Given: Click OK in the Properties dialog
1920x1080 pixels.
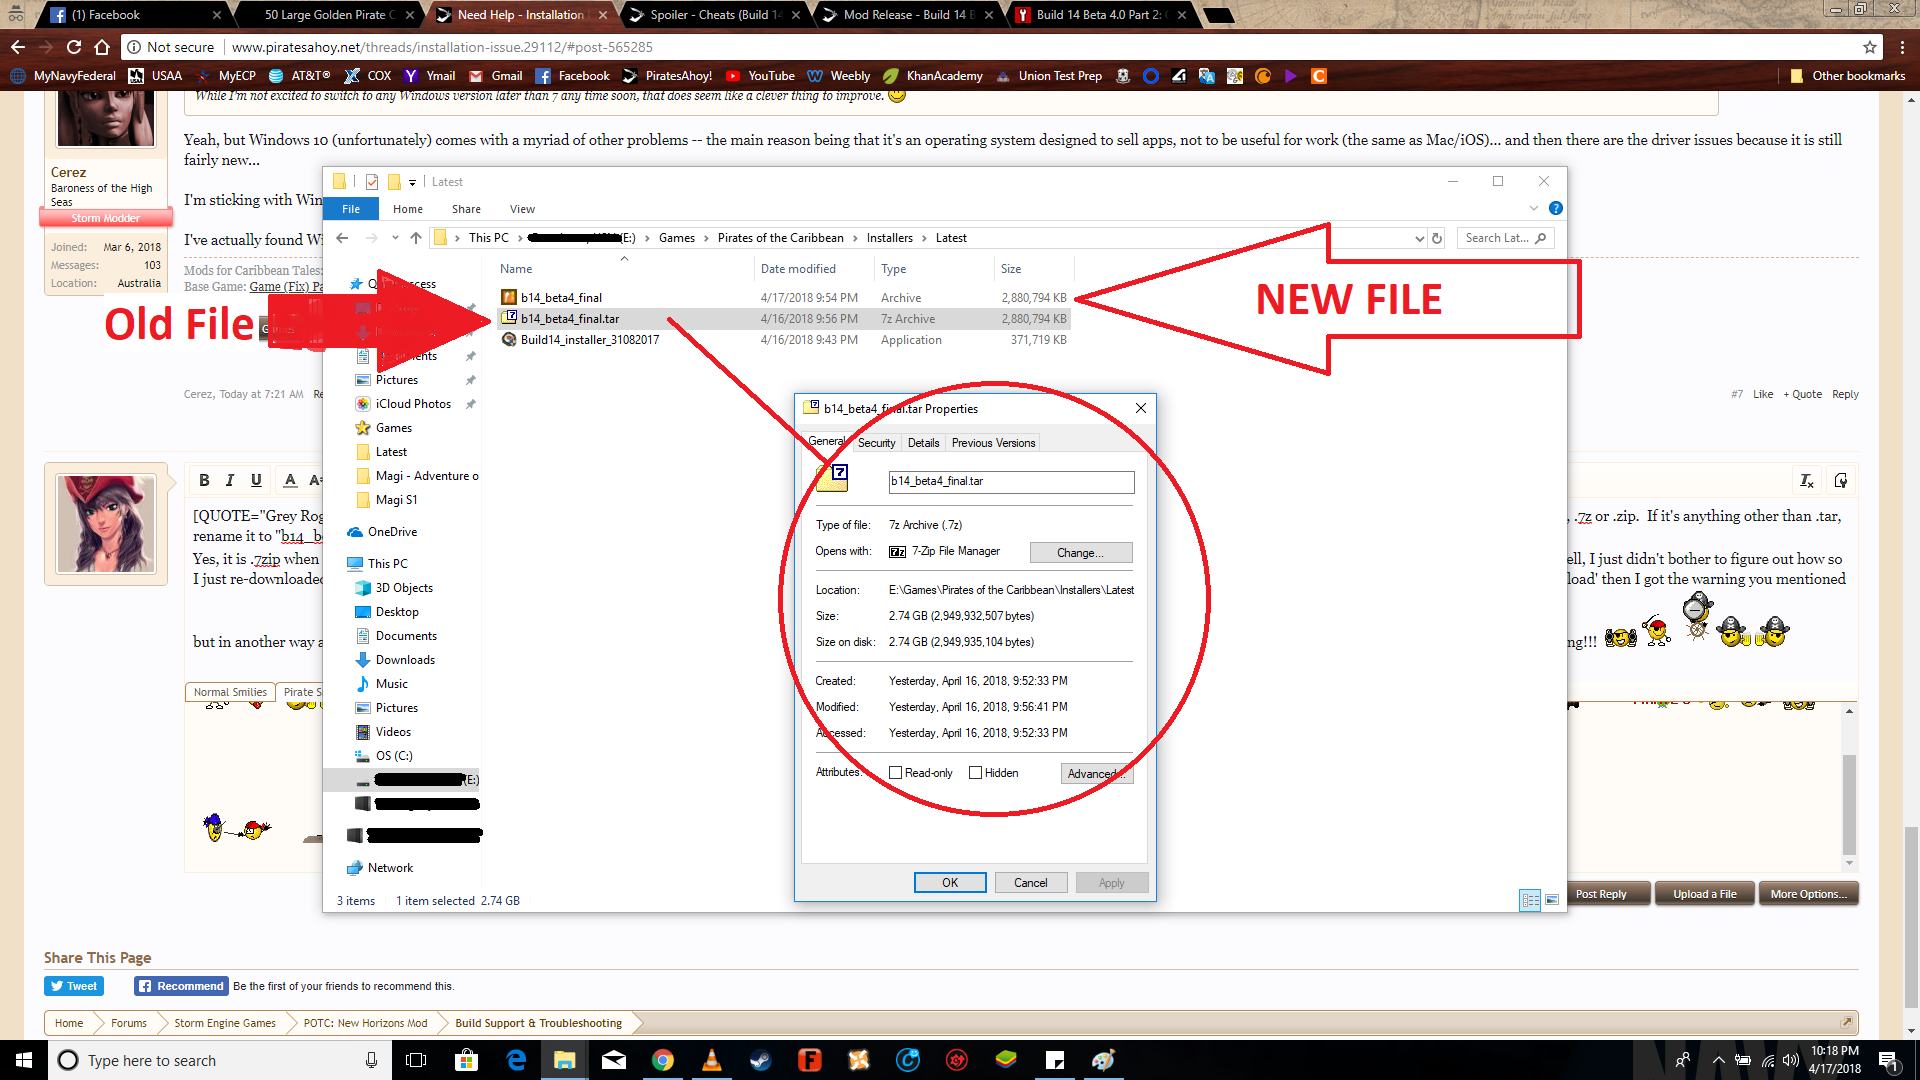Looking at the screenshot, I should pos(950,883).
